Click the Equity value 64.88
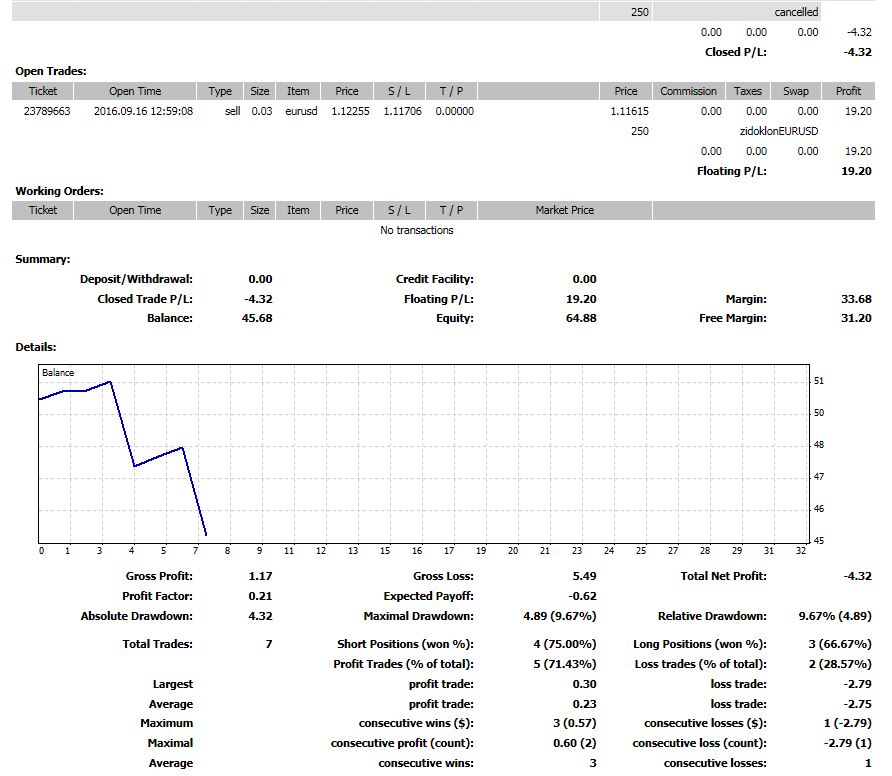The width and height of the screenshot is (892, 776). coord(580,318)
